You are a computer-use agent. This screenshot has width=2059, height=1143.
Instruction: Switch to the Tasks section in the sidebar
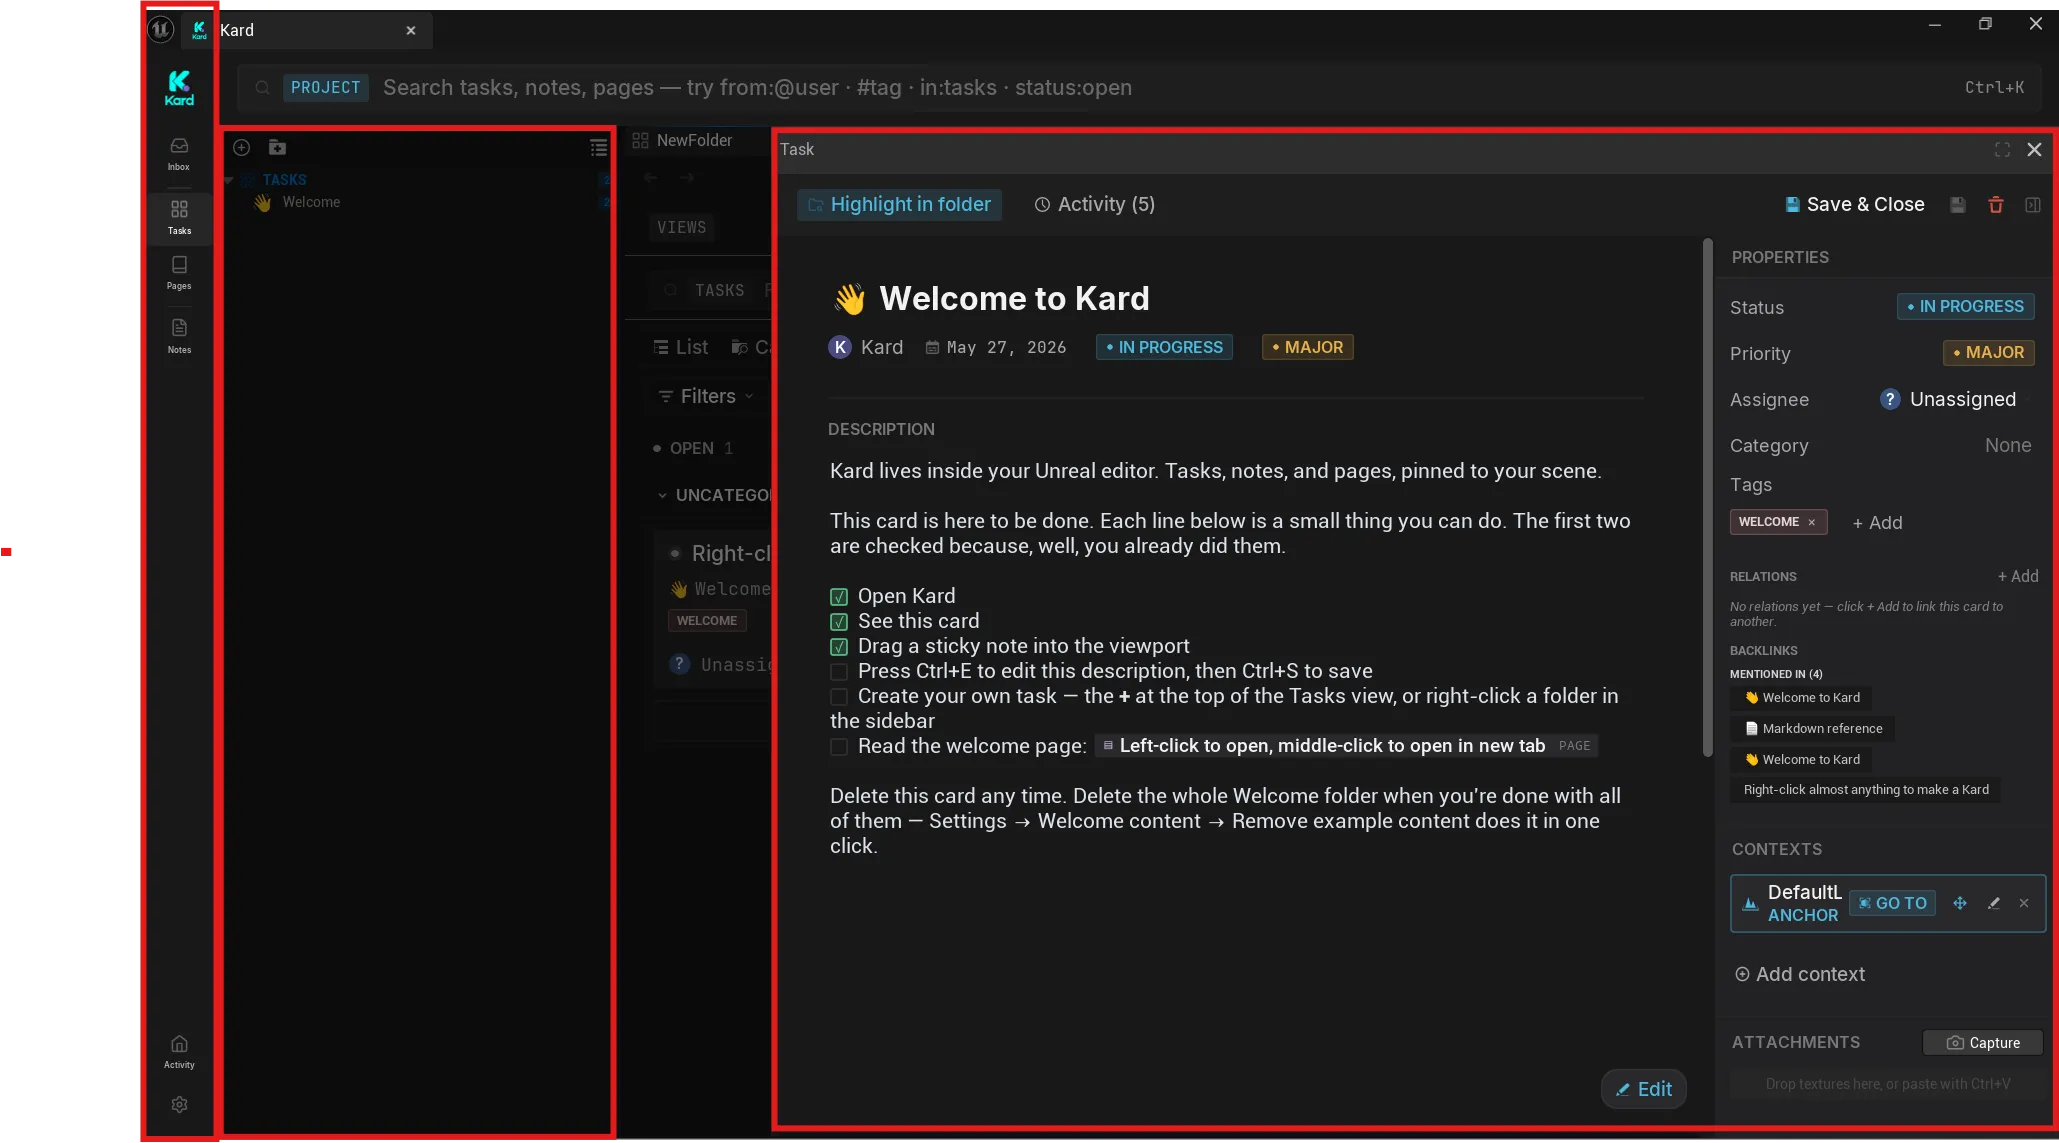(x=179, y=217)
